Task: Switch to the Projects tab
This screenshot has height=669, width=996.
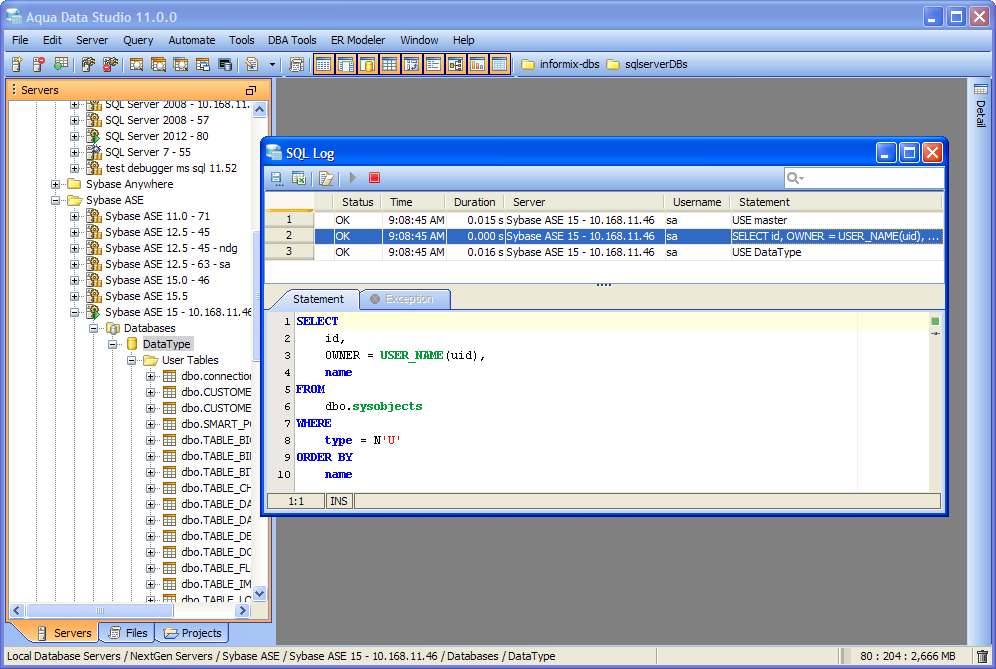Action: 193,633
